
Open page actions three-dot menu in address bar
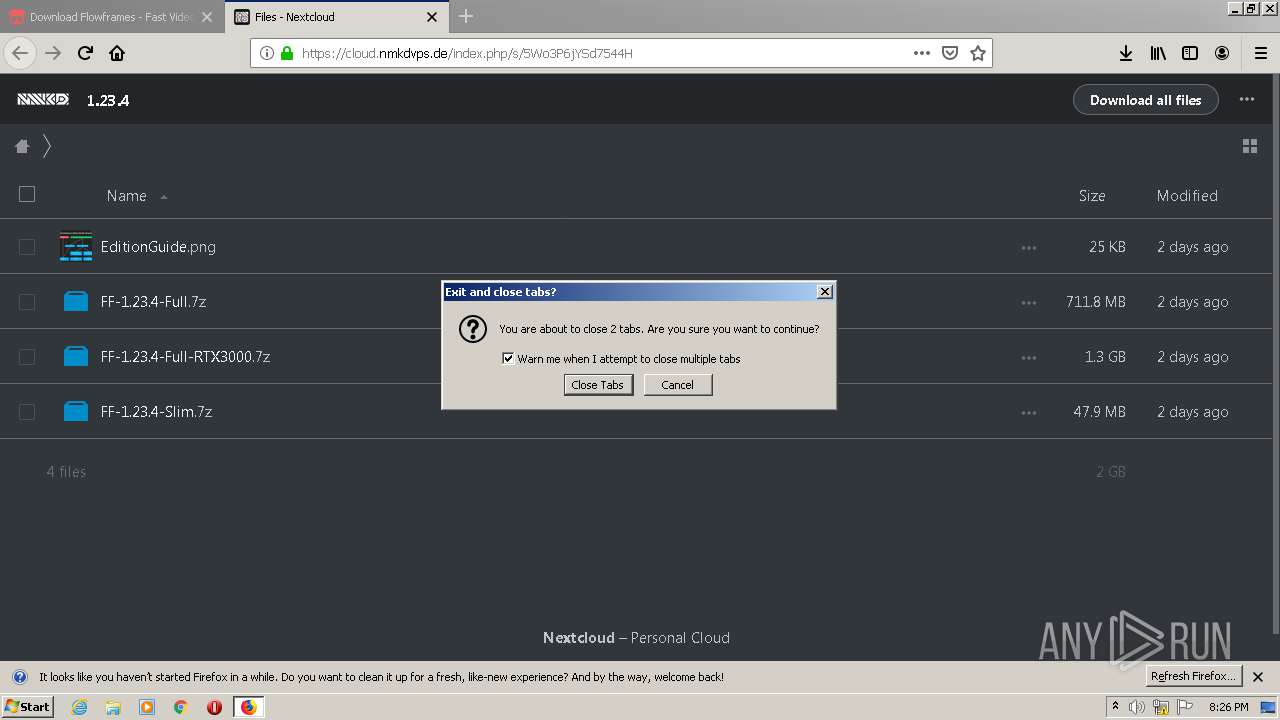(x=922, y=53)
